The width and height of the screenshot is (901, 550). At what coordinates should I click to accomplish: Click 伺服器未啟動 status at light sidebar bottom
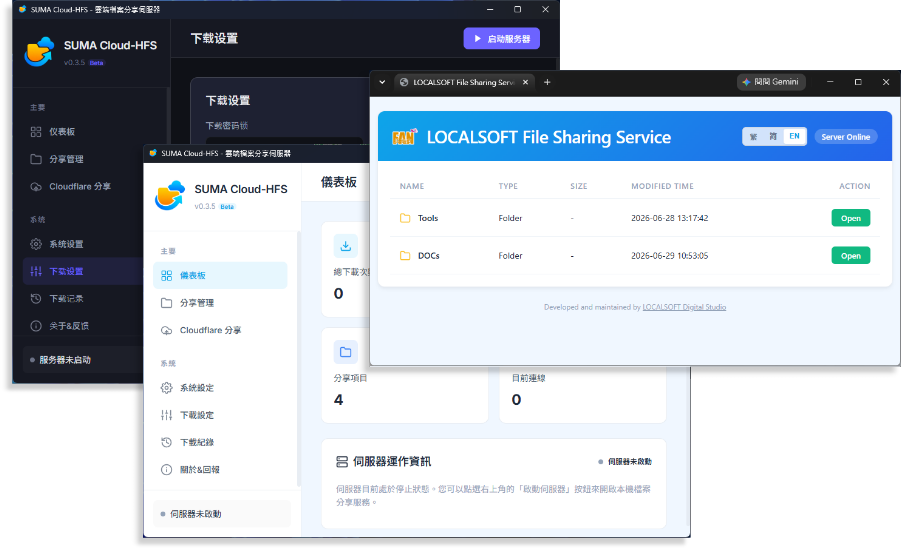pyautogui.click(x=222, y=514)
